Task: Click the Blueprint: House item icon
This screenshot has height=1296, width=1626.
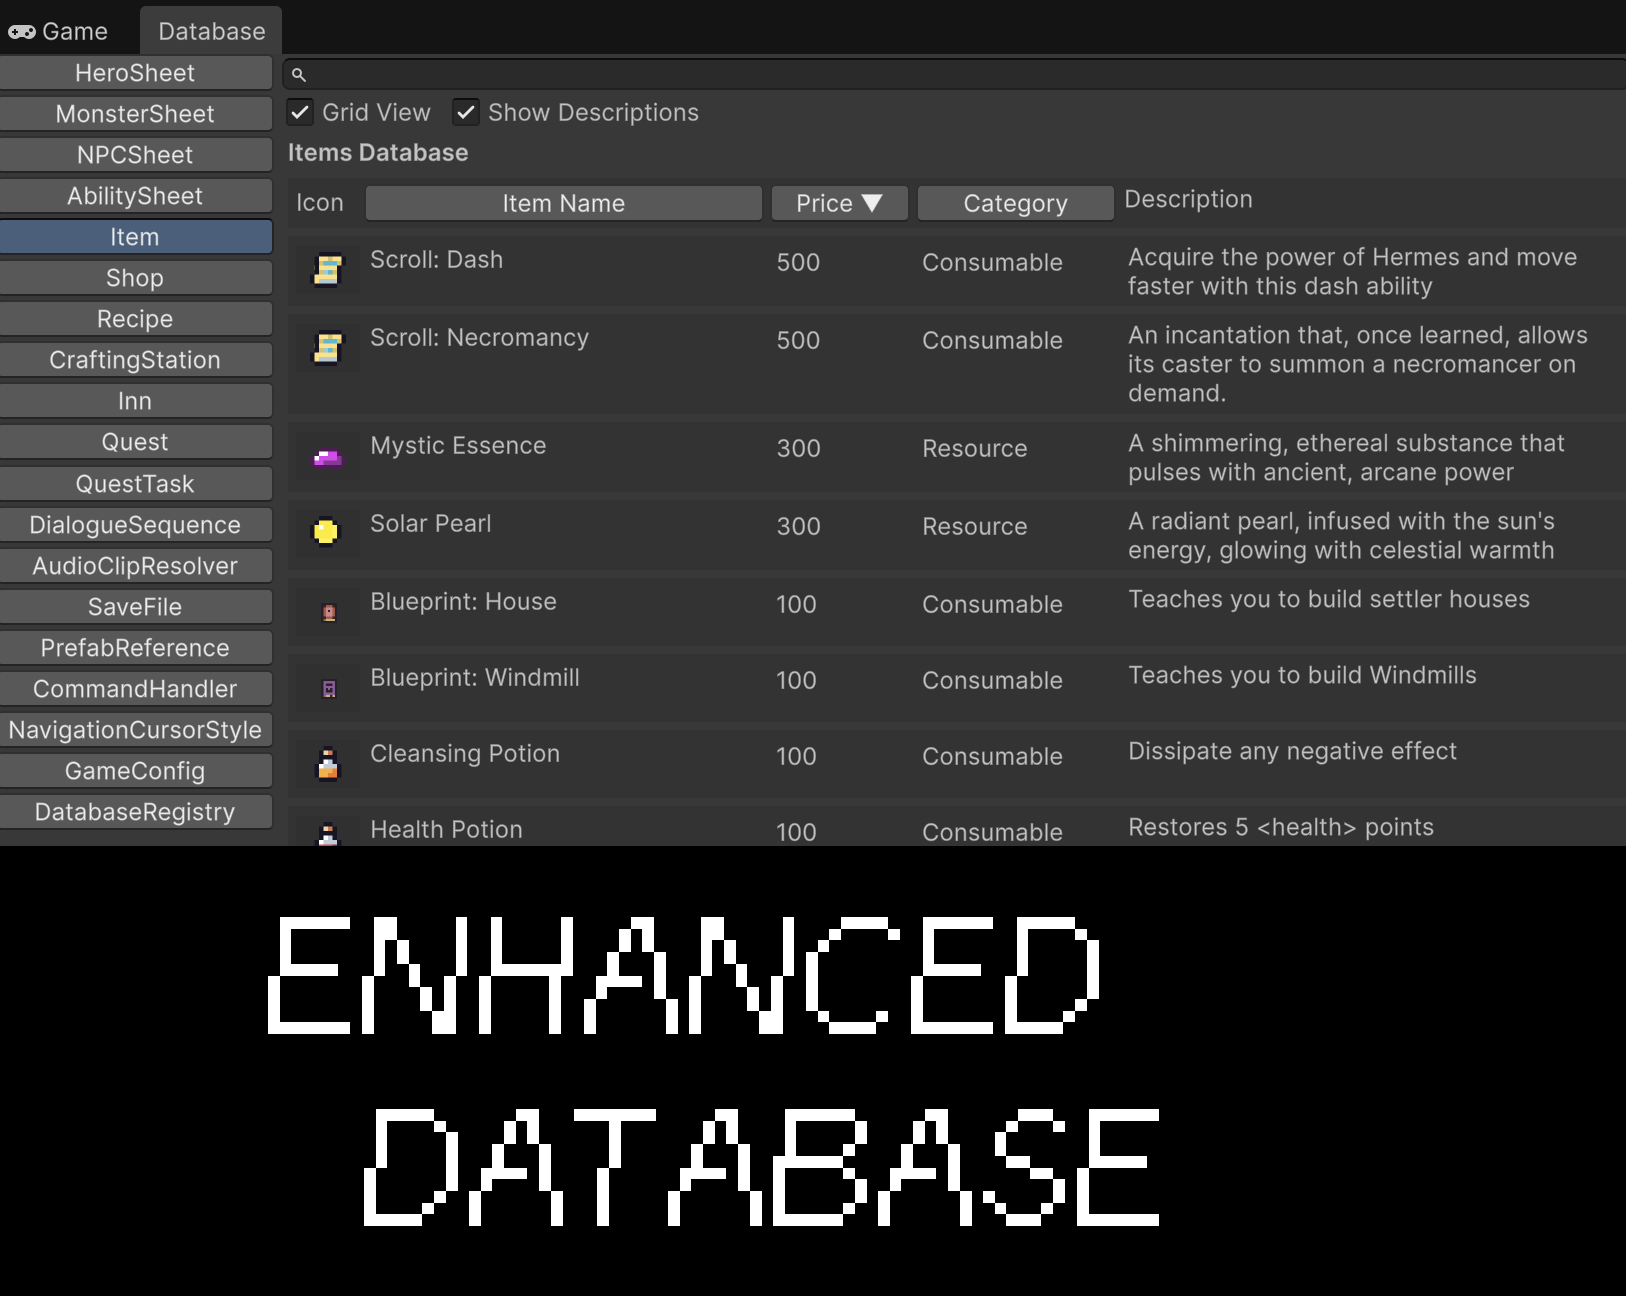Action: click(x=327, y=611)
